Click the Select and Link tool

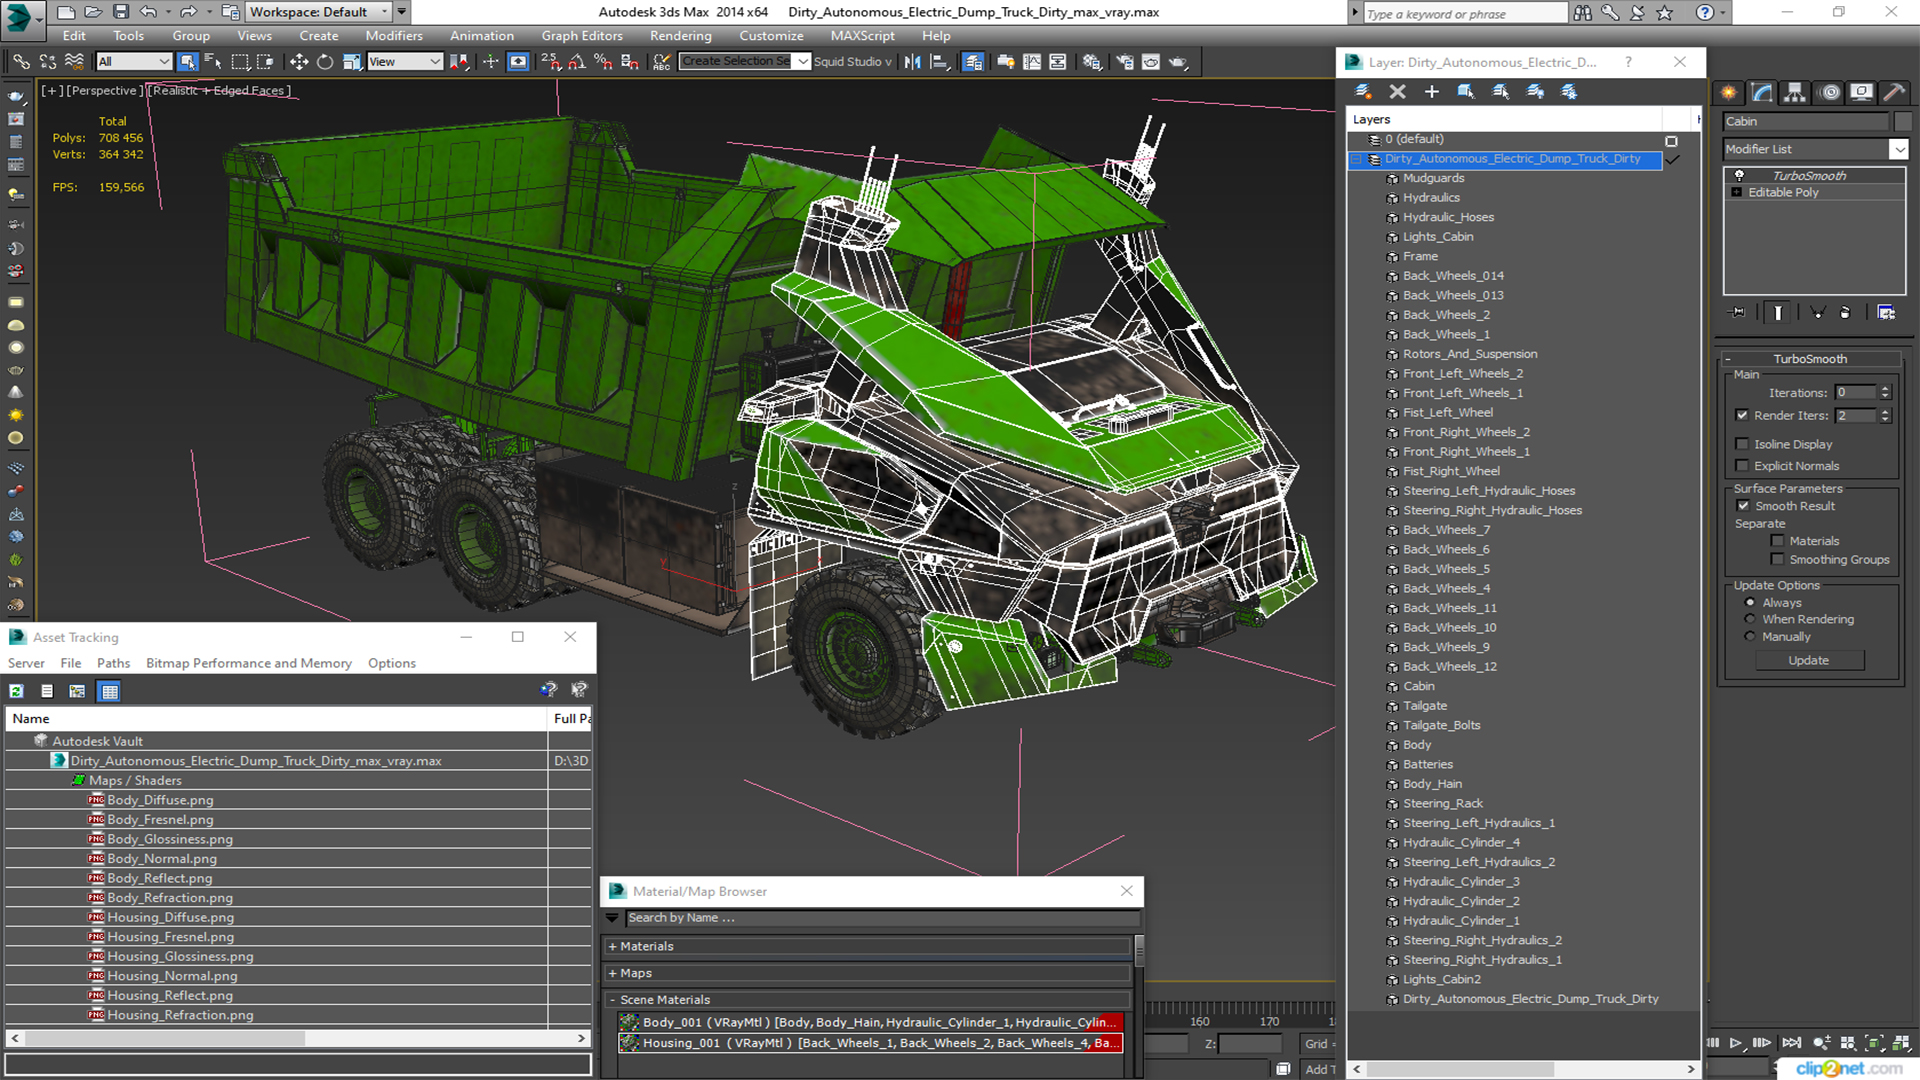(21, 62)
